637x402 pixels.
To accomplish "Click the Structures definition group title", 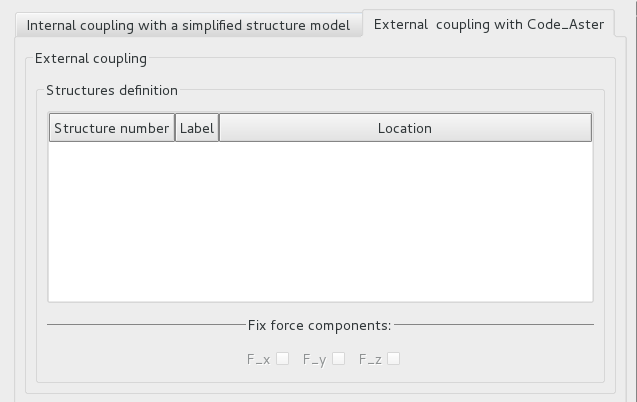I will click(112, 91).
